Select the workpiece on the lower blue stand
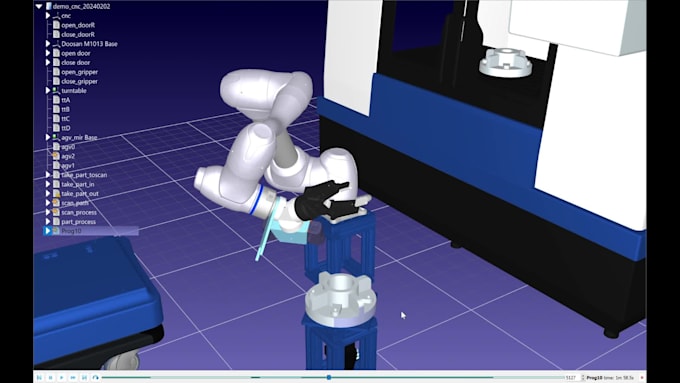The height and width of the screenshot is (383, 680). coord(340,300)
